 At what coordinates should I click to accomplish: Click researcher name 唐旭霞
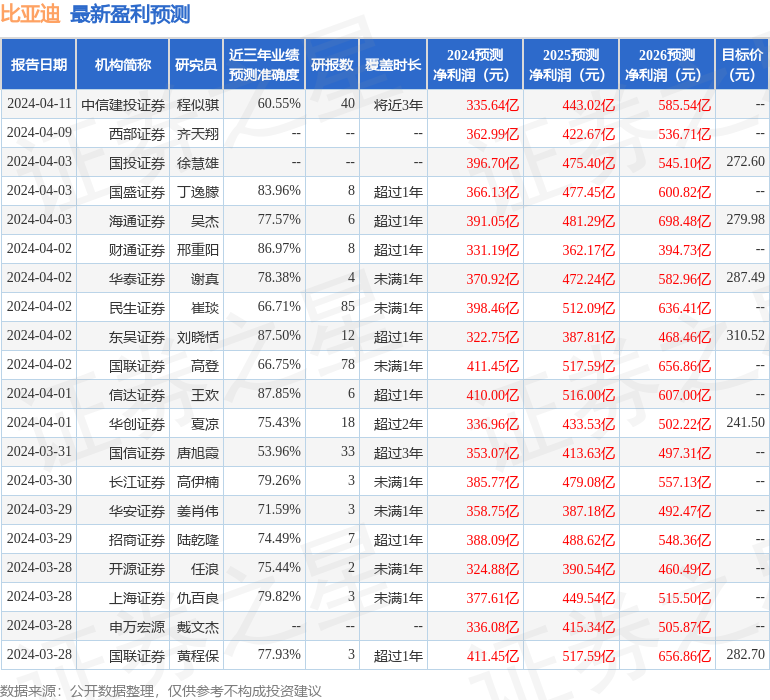pos(198,452)
